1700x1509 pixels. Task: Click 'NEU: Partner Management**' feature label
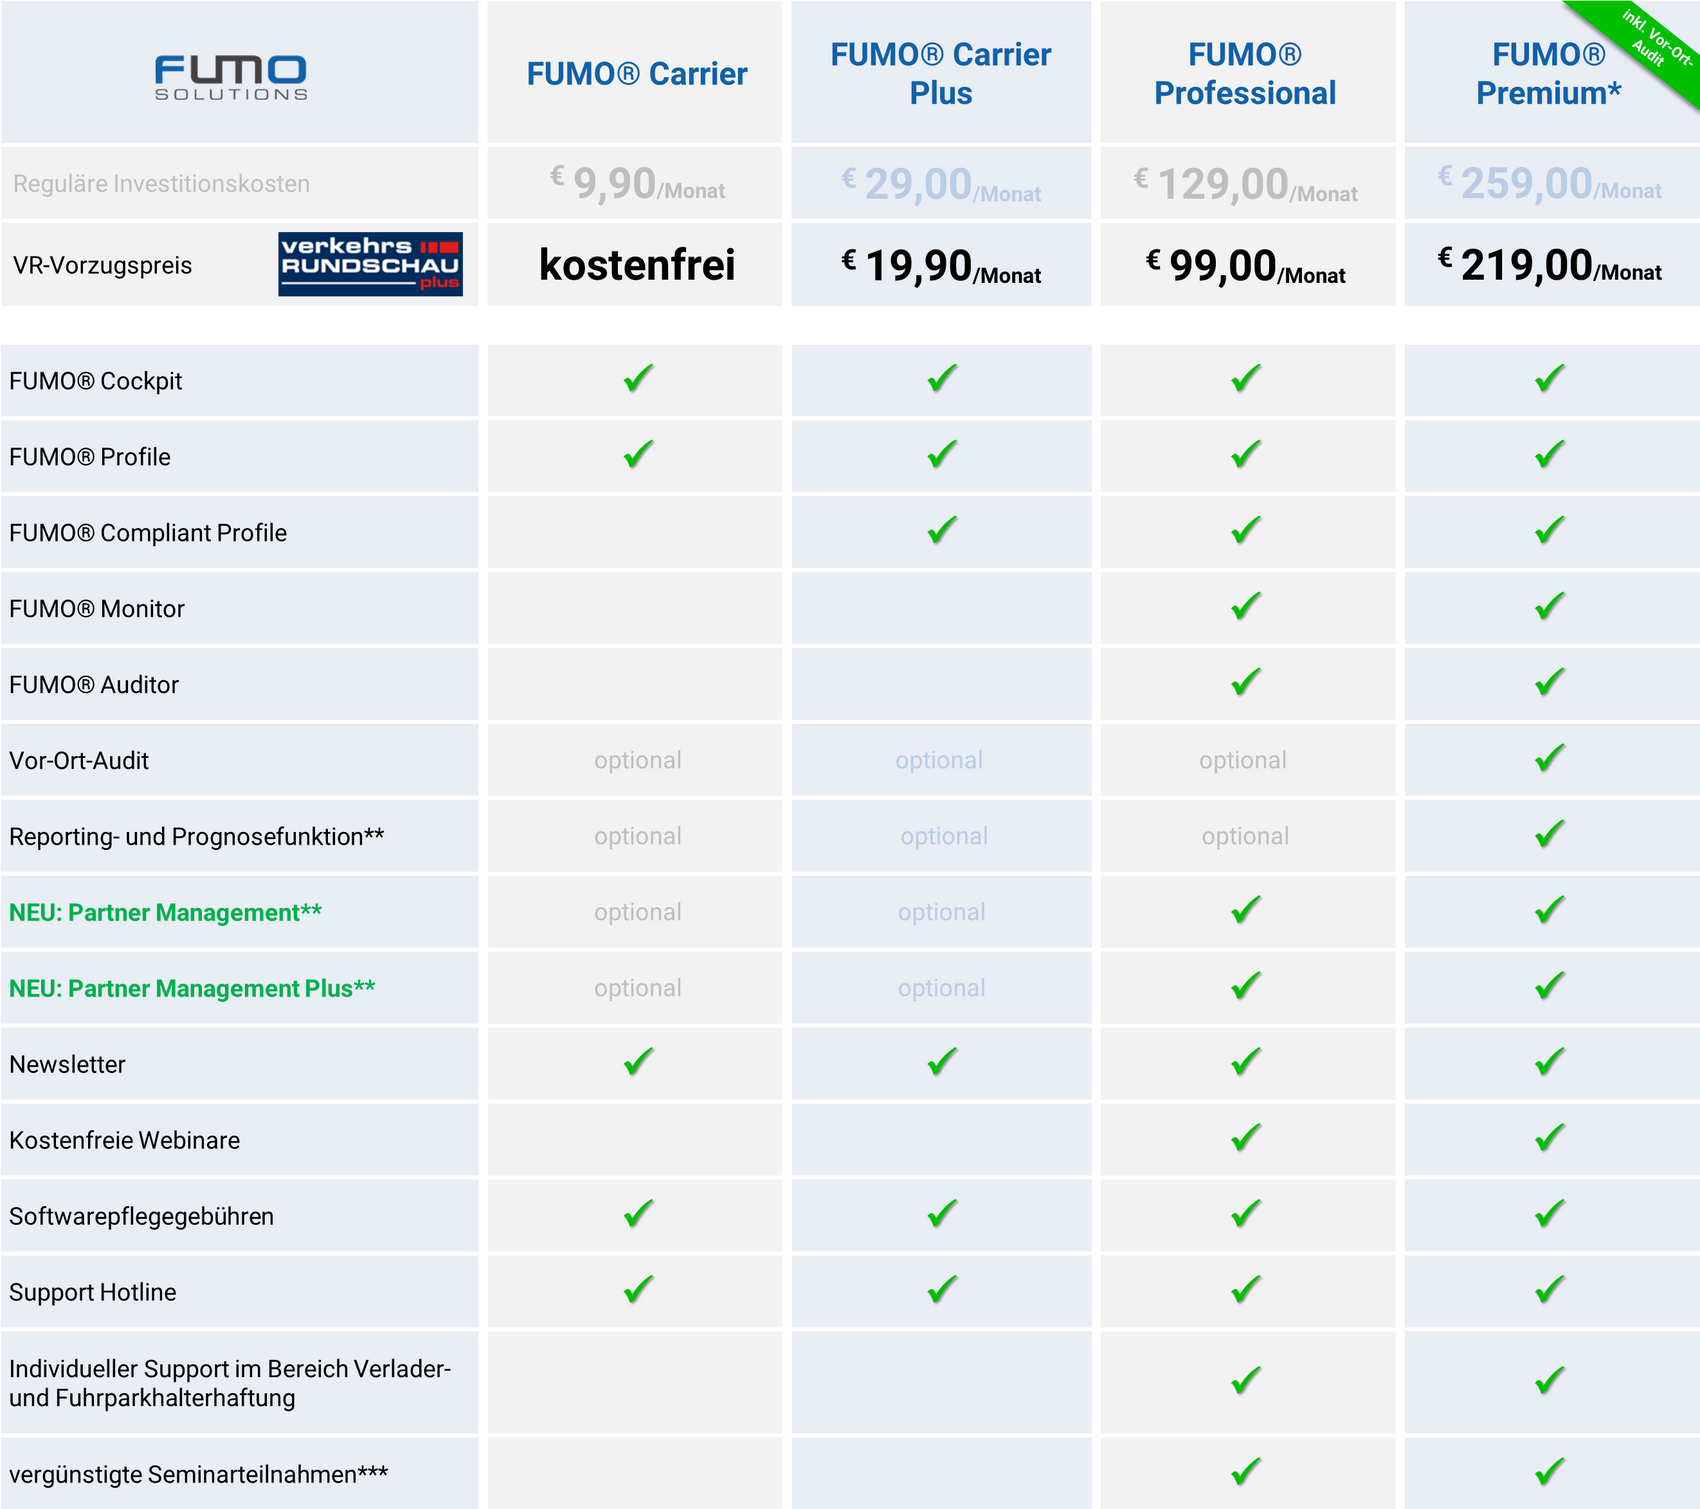(165, 912)
